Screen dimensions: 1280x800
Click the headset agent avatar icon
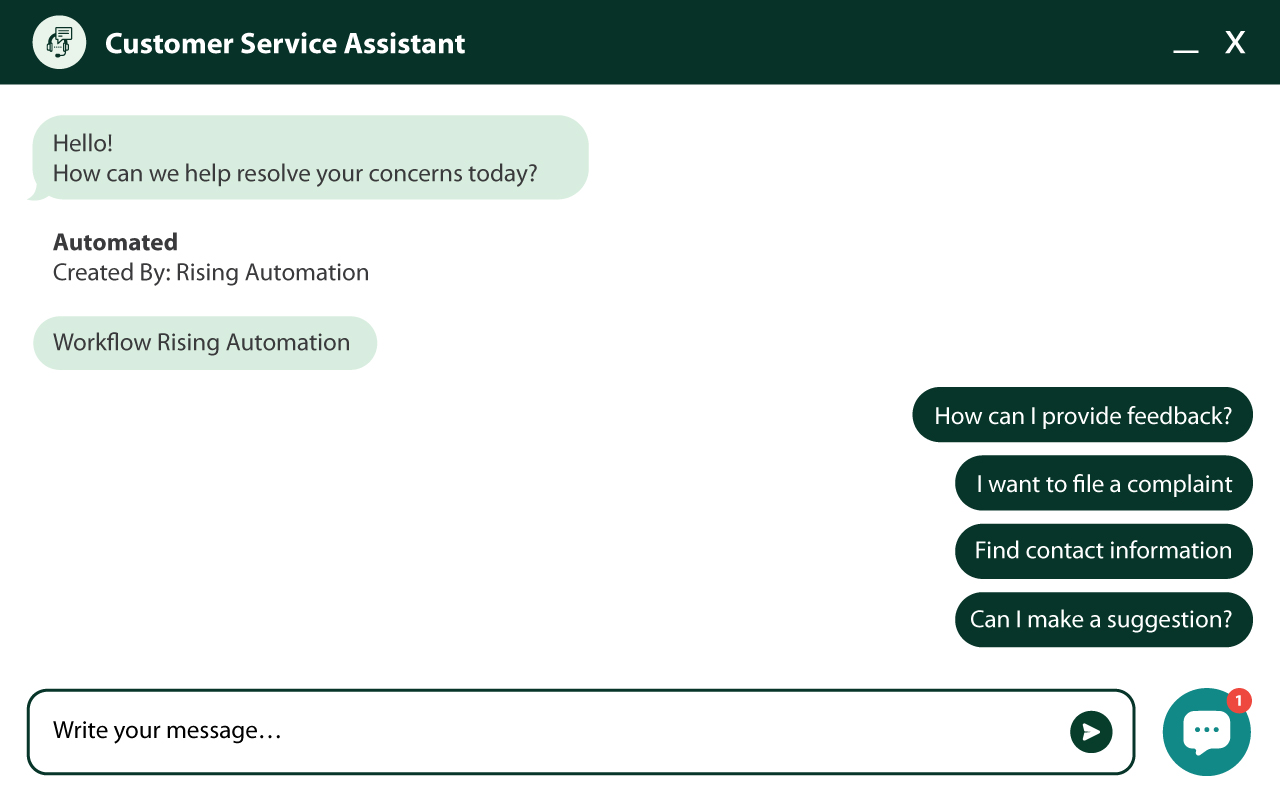click(x=59, y=43)
